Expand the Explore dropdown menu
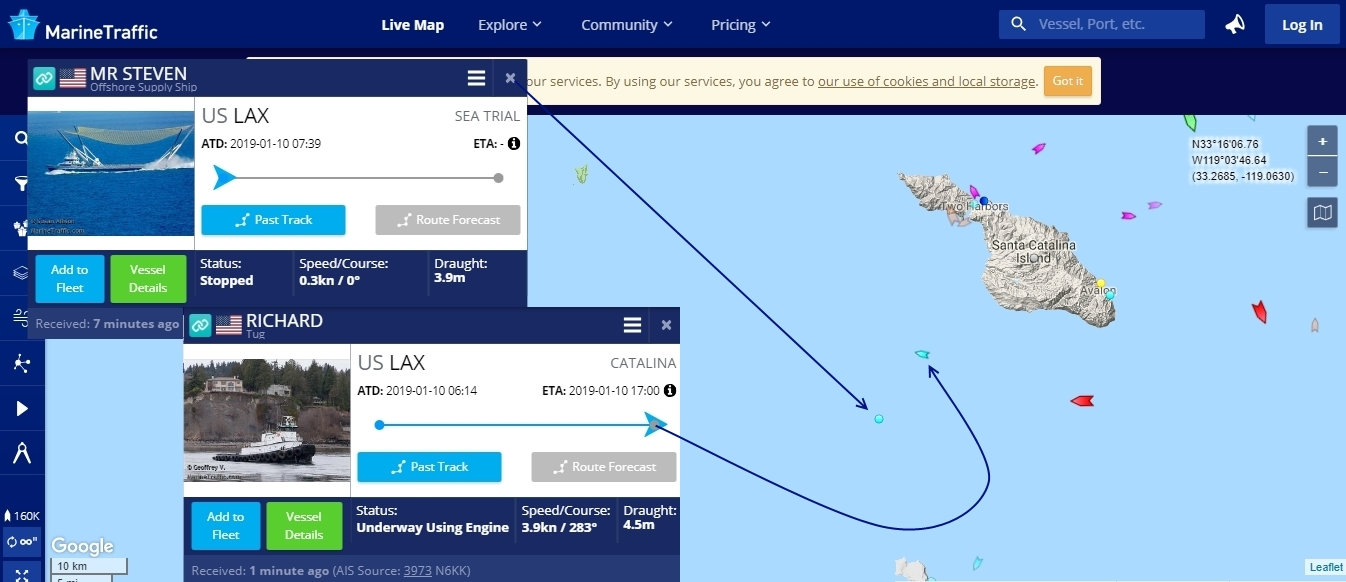 tap(509, 25)
